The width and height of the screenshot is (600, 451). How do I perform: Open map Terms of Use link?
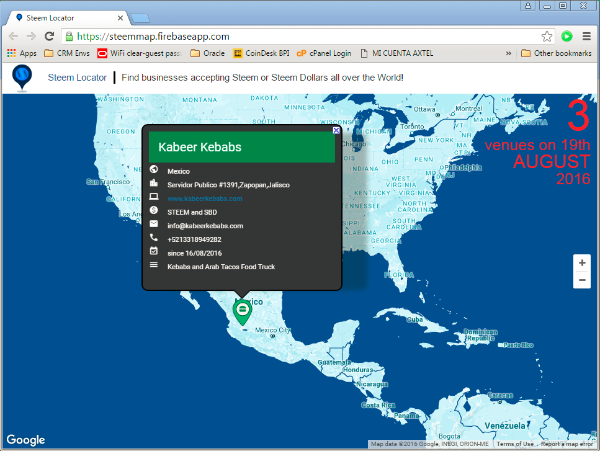[x=515, y=444]
